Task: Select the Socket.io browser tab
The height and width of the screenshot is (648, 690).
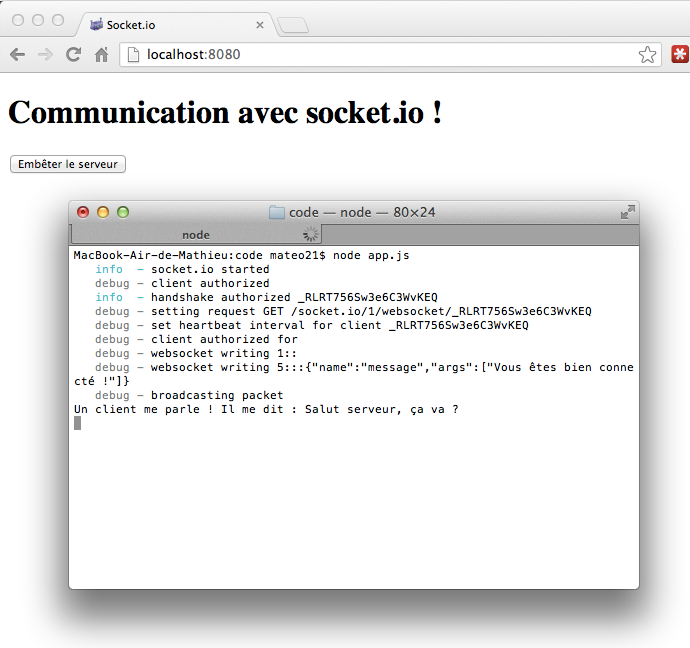Action: coord(176,25)
